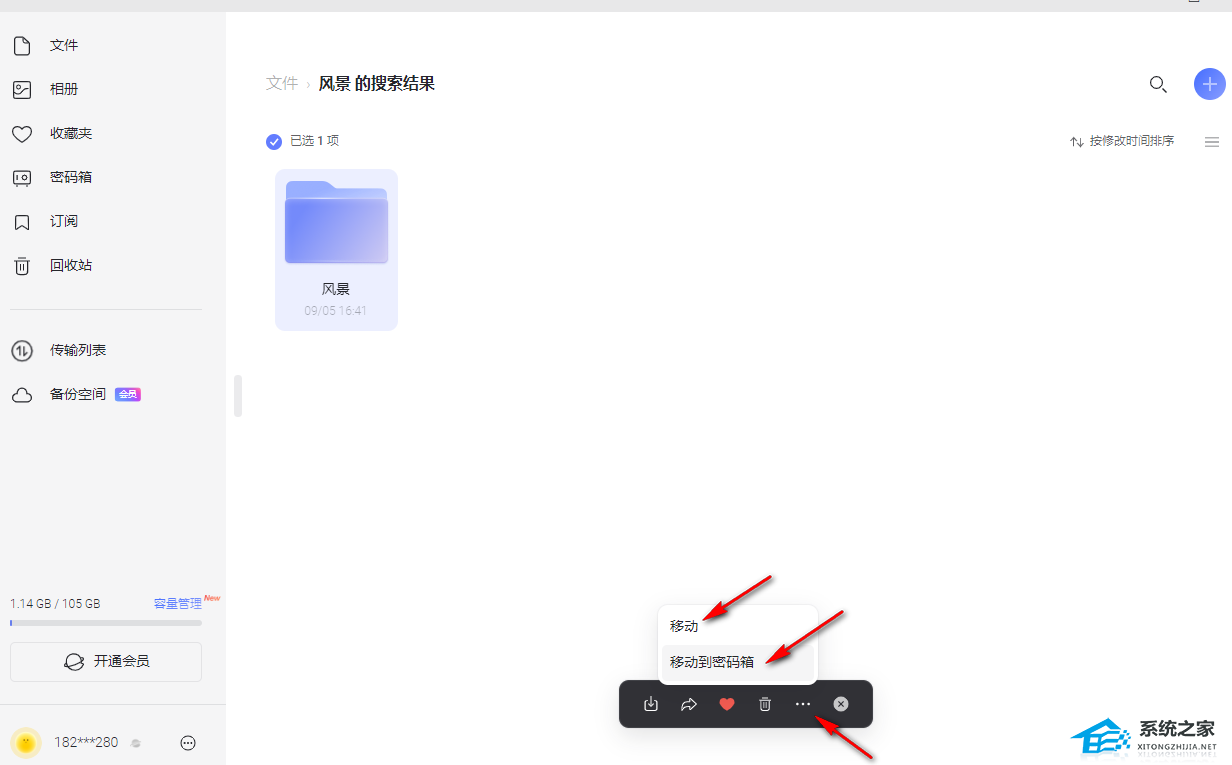The height and width of the screenshot is (765, 1232).
Task: Click the sidebar collapse handle
Action: click(238, 396)
